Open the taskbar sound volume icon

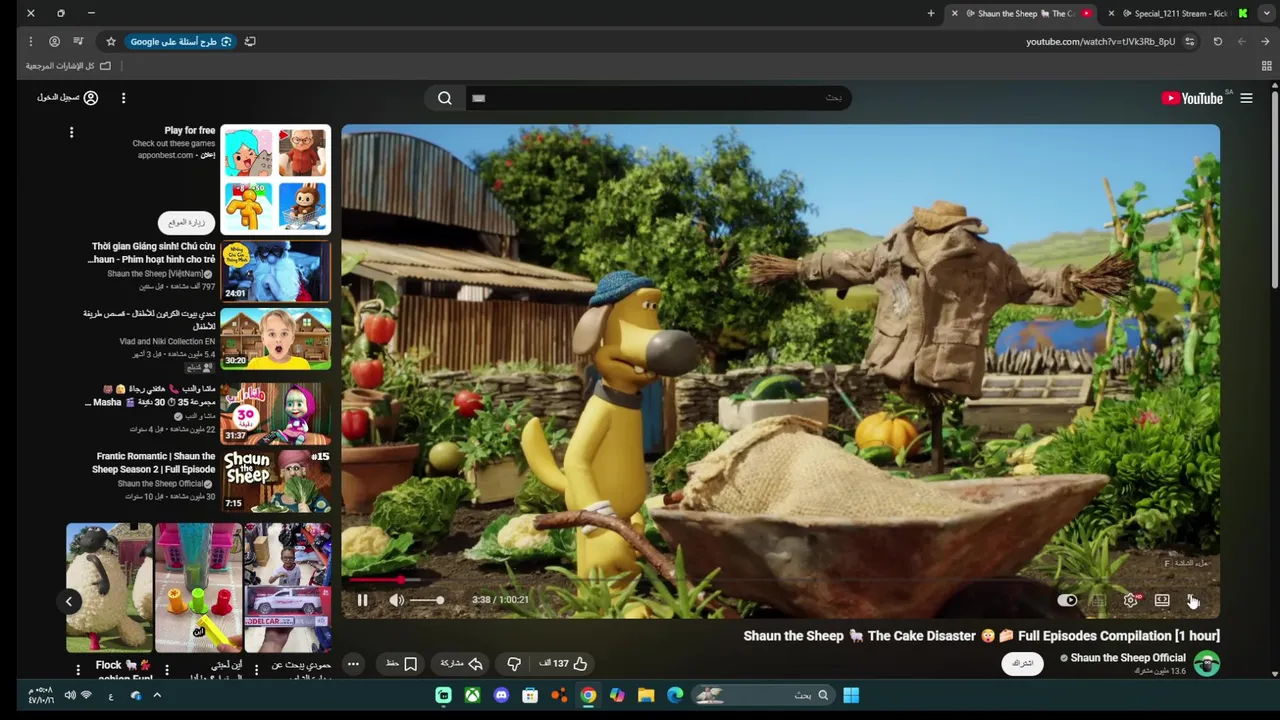point(69,695)
